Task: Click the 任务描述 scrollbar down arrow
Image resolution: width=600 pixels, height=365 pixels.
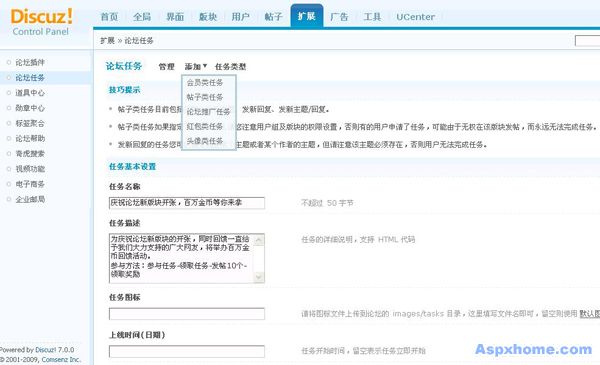Action: (259, 277)
